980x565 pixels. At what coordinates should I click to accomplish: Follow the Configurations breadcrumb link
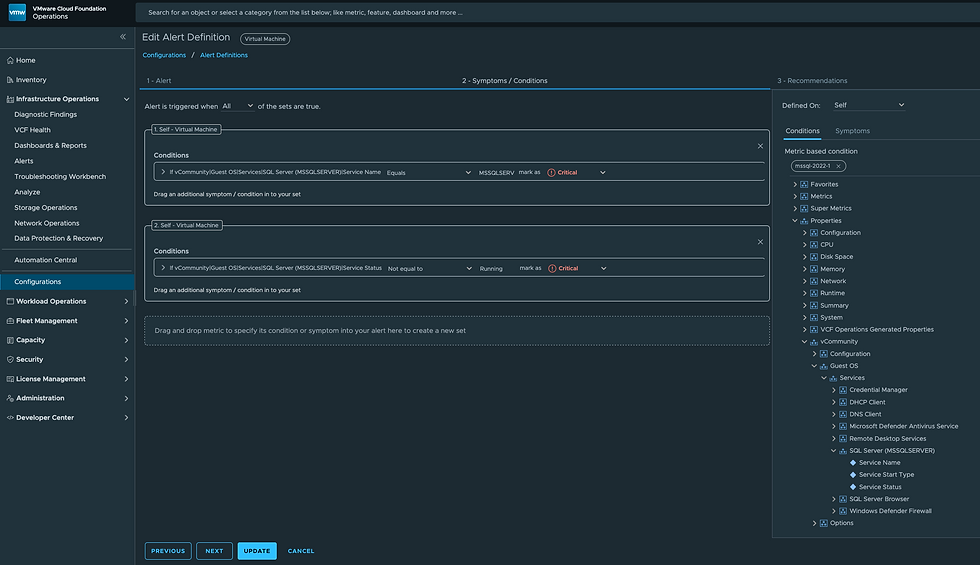click(x=164, y=55)
